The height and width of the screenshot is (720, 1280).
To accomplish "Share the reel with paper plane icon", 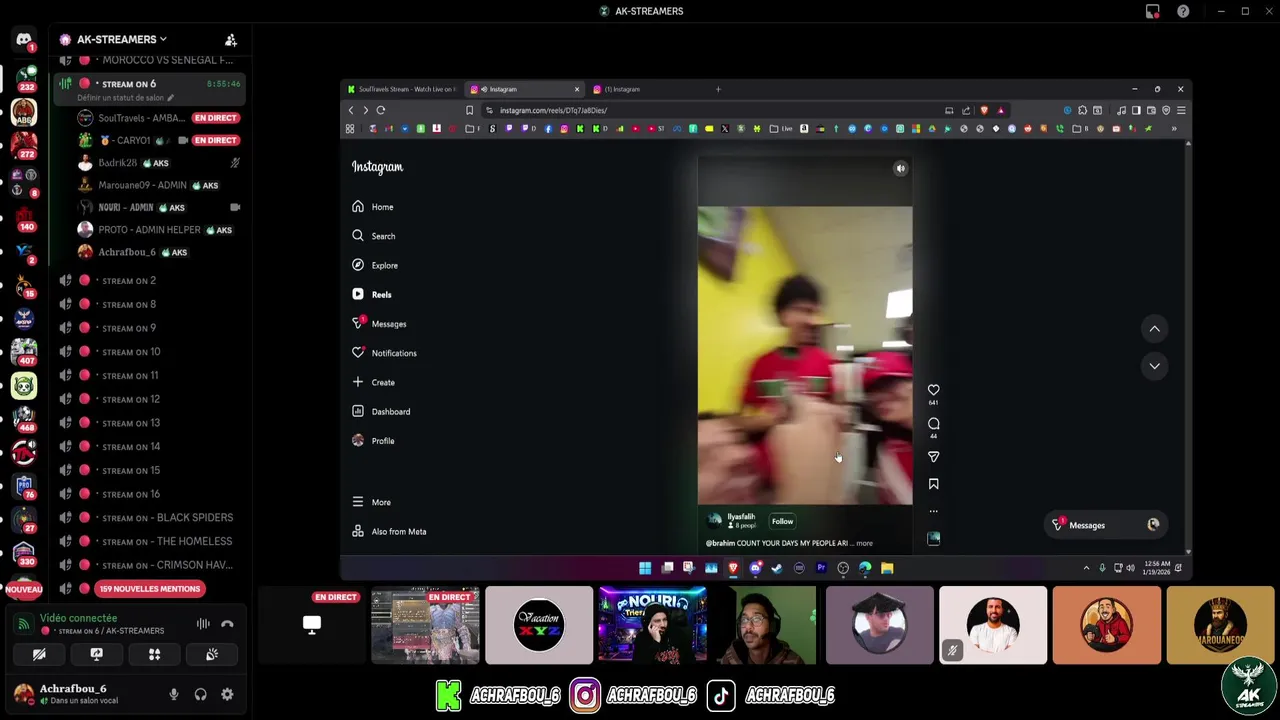I will pyautogui.click(x=933, y=457).
